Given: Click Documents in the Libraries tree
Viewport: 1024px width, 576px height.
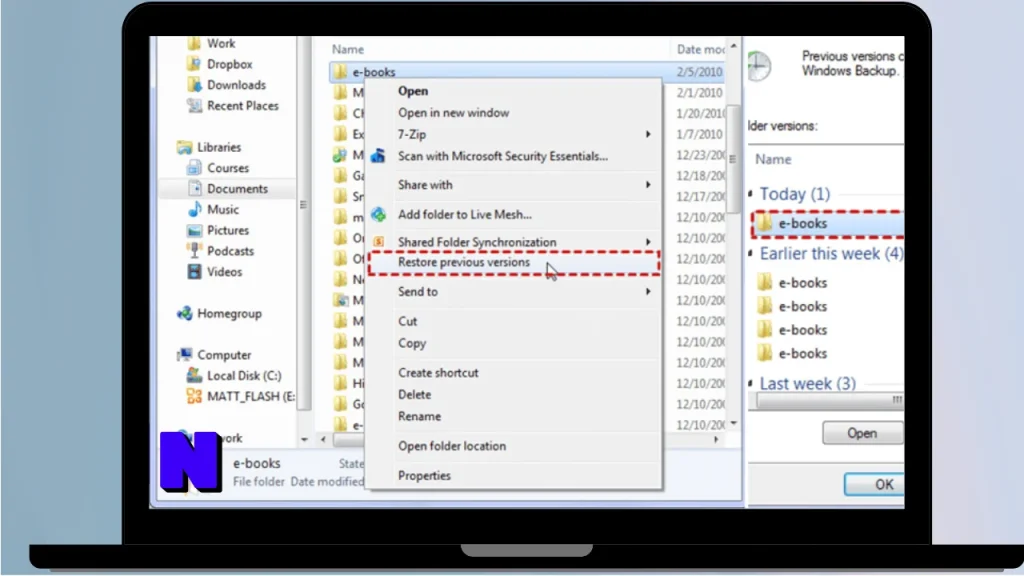Looking at the screenshot, I should coord(238,189).
